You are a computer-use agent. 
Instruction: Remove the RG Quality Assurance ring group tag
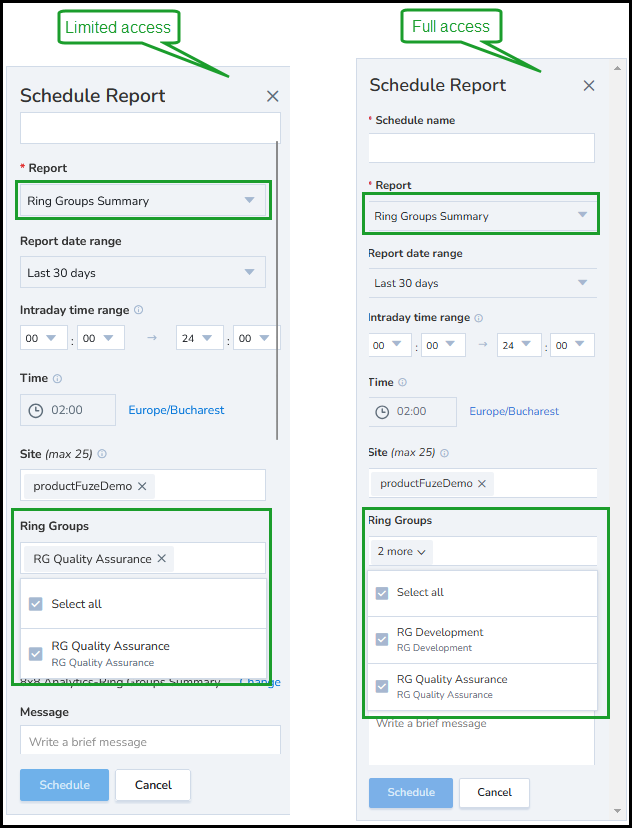point(162,558)
